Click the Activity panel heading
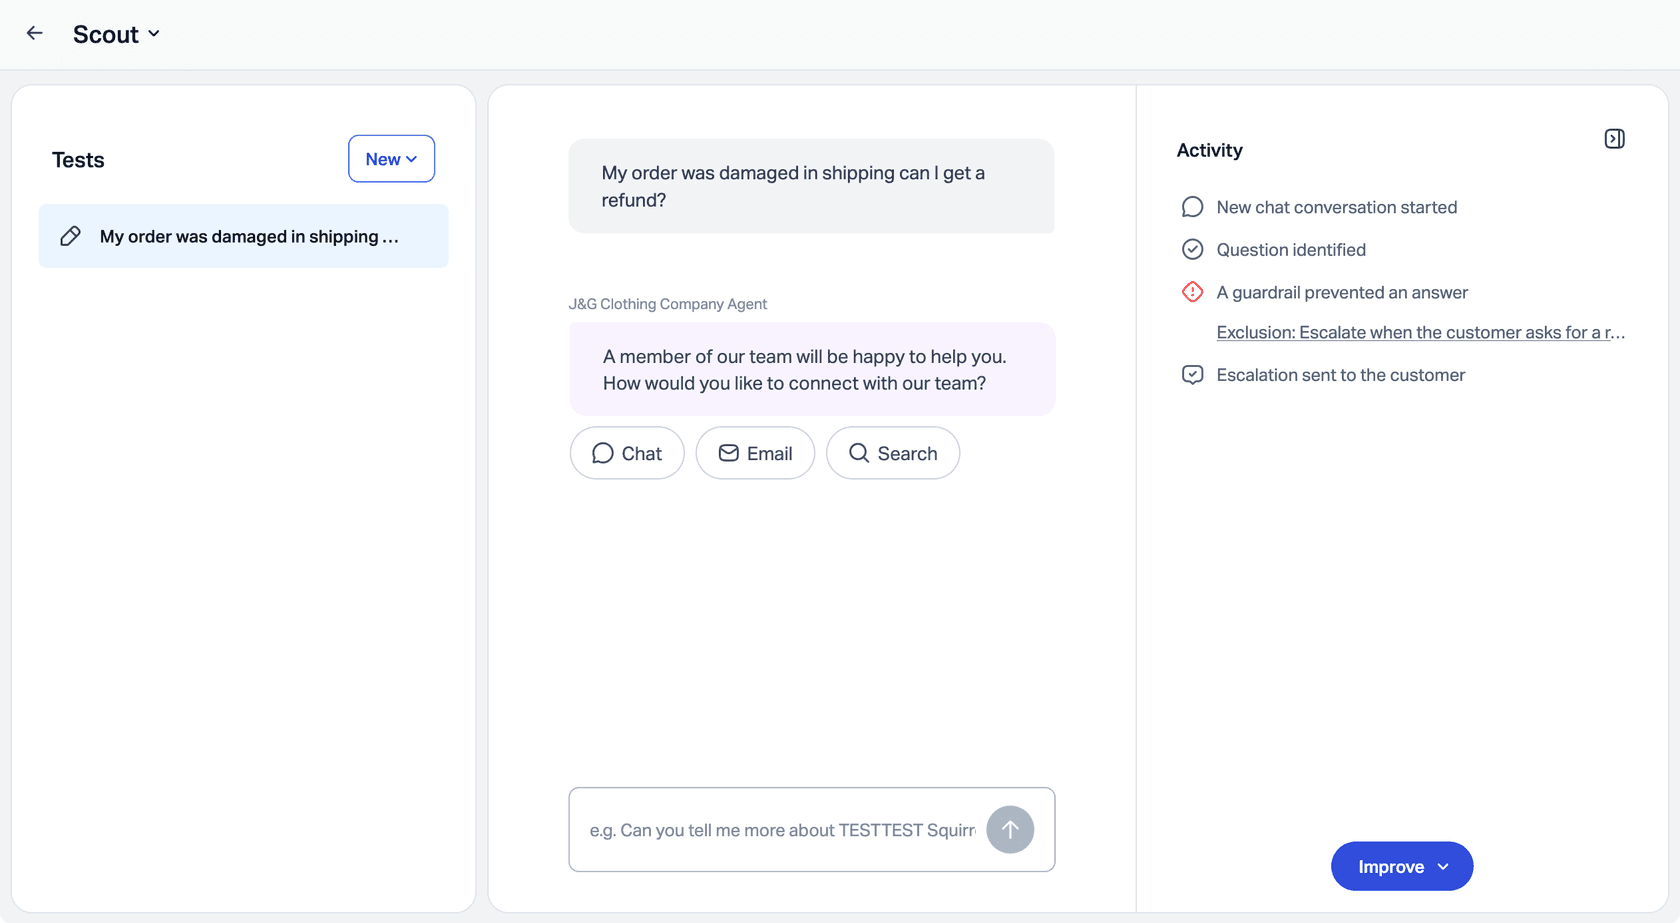The width and height of the screenshot is (1680, 923). pos(1209,150)
